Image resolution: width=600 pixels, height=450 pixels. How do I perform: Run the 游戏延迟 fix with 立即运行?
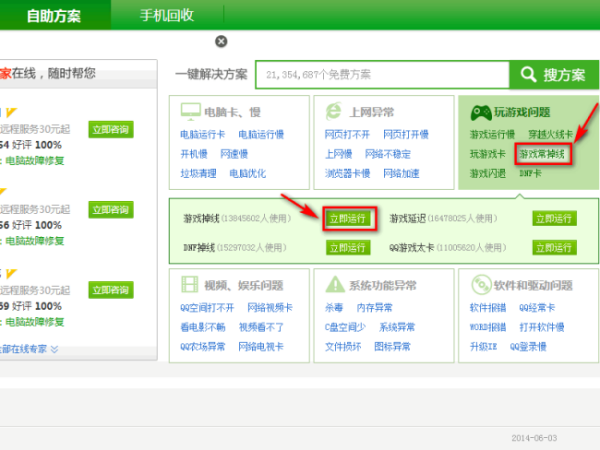tap(554, 218)
